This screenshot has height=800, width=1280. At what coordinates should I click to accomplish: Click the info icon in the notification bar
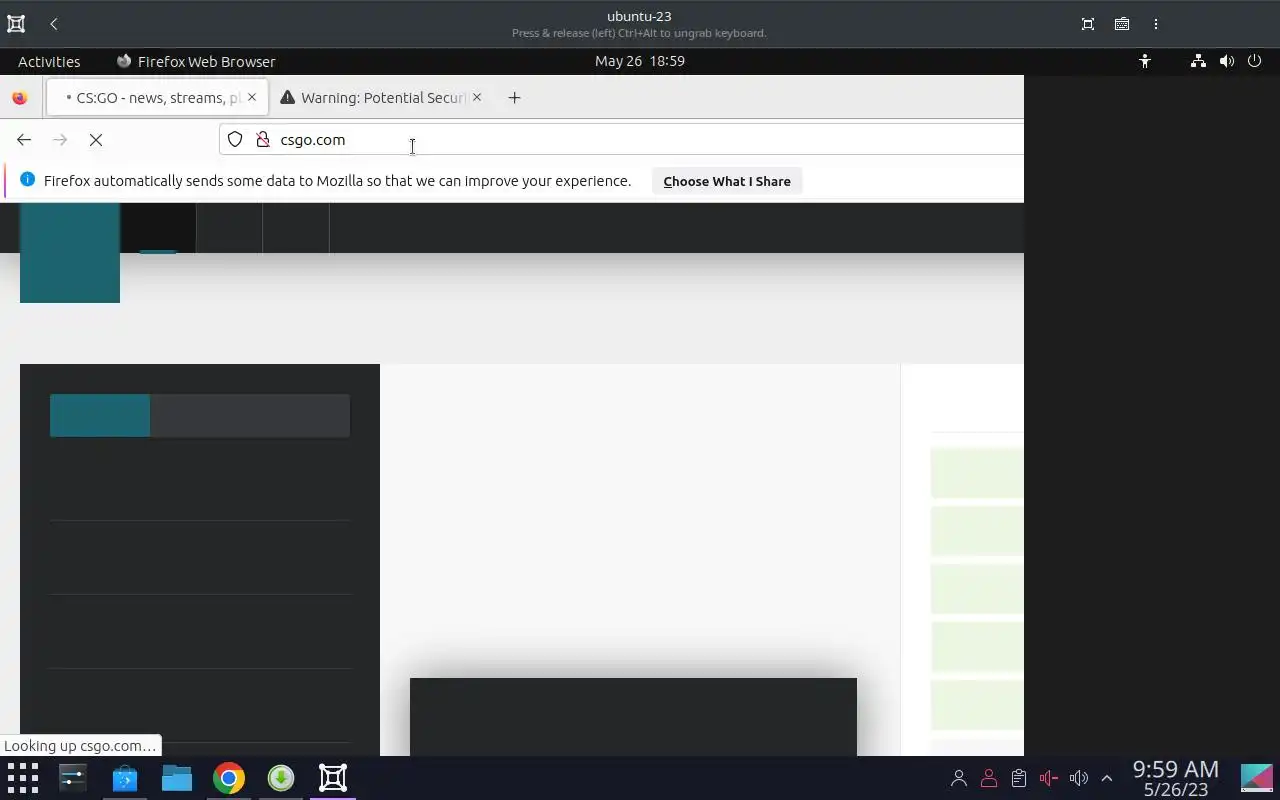pyautogui.click(x=27, y=180)
